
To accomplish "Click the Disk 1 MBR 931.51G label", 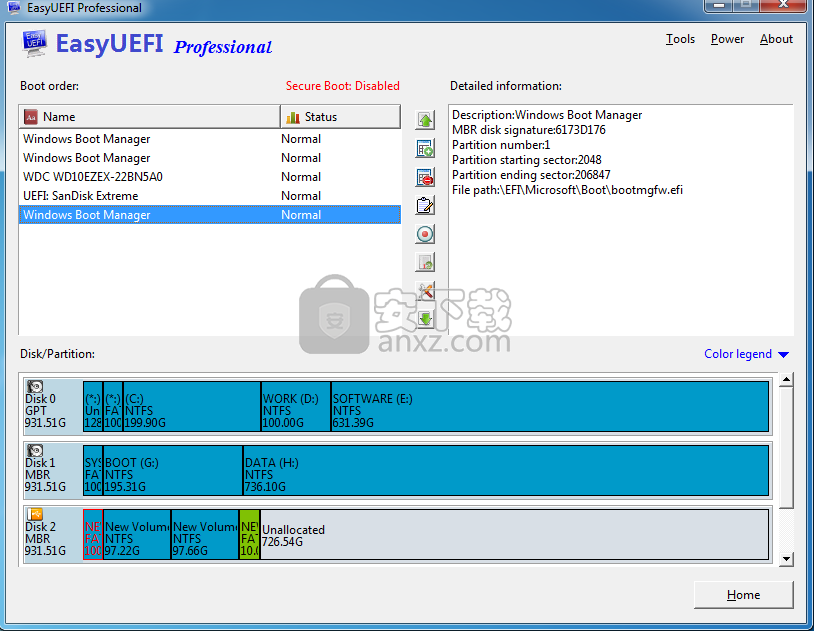I will (x=45, y=475).
